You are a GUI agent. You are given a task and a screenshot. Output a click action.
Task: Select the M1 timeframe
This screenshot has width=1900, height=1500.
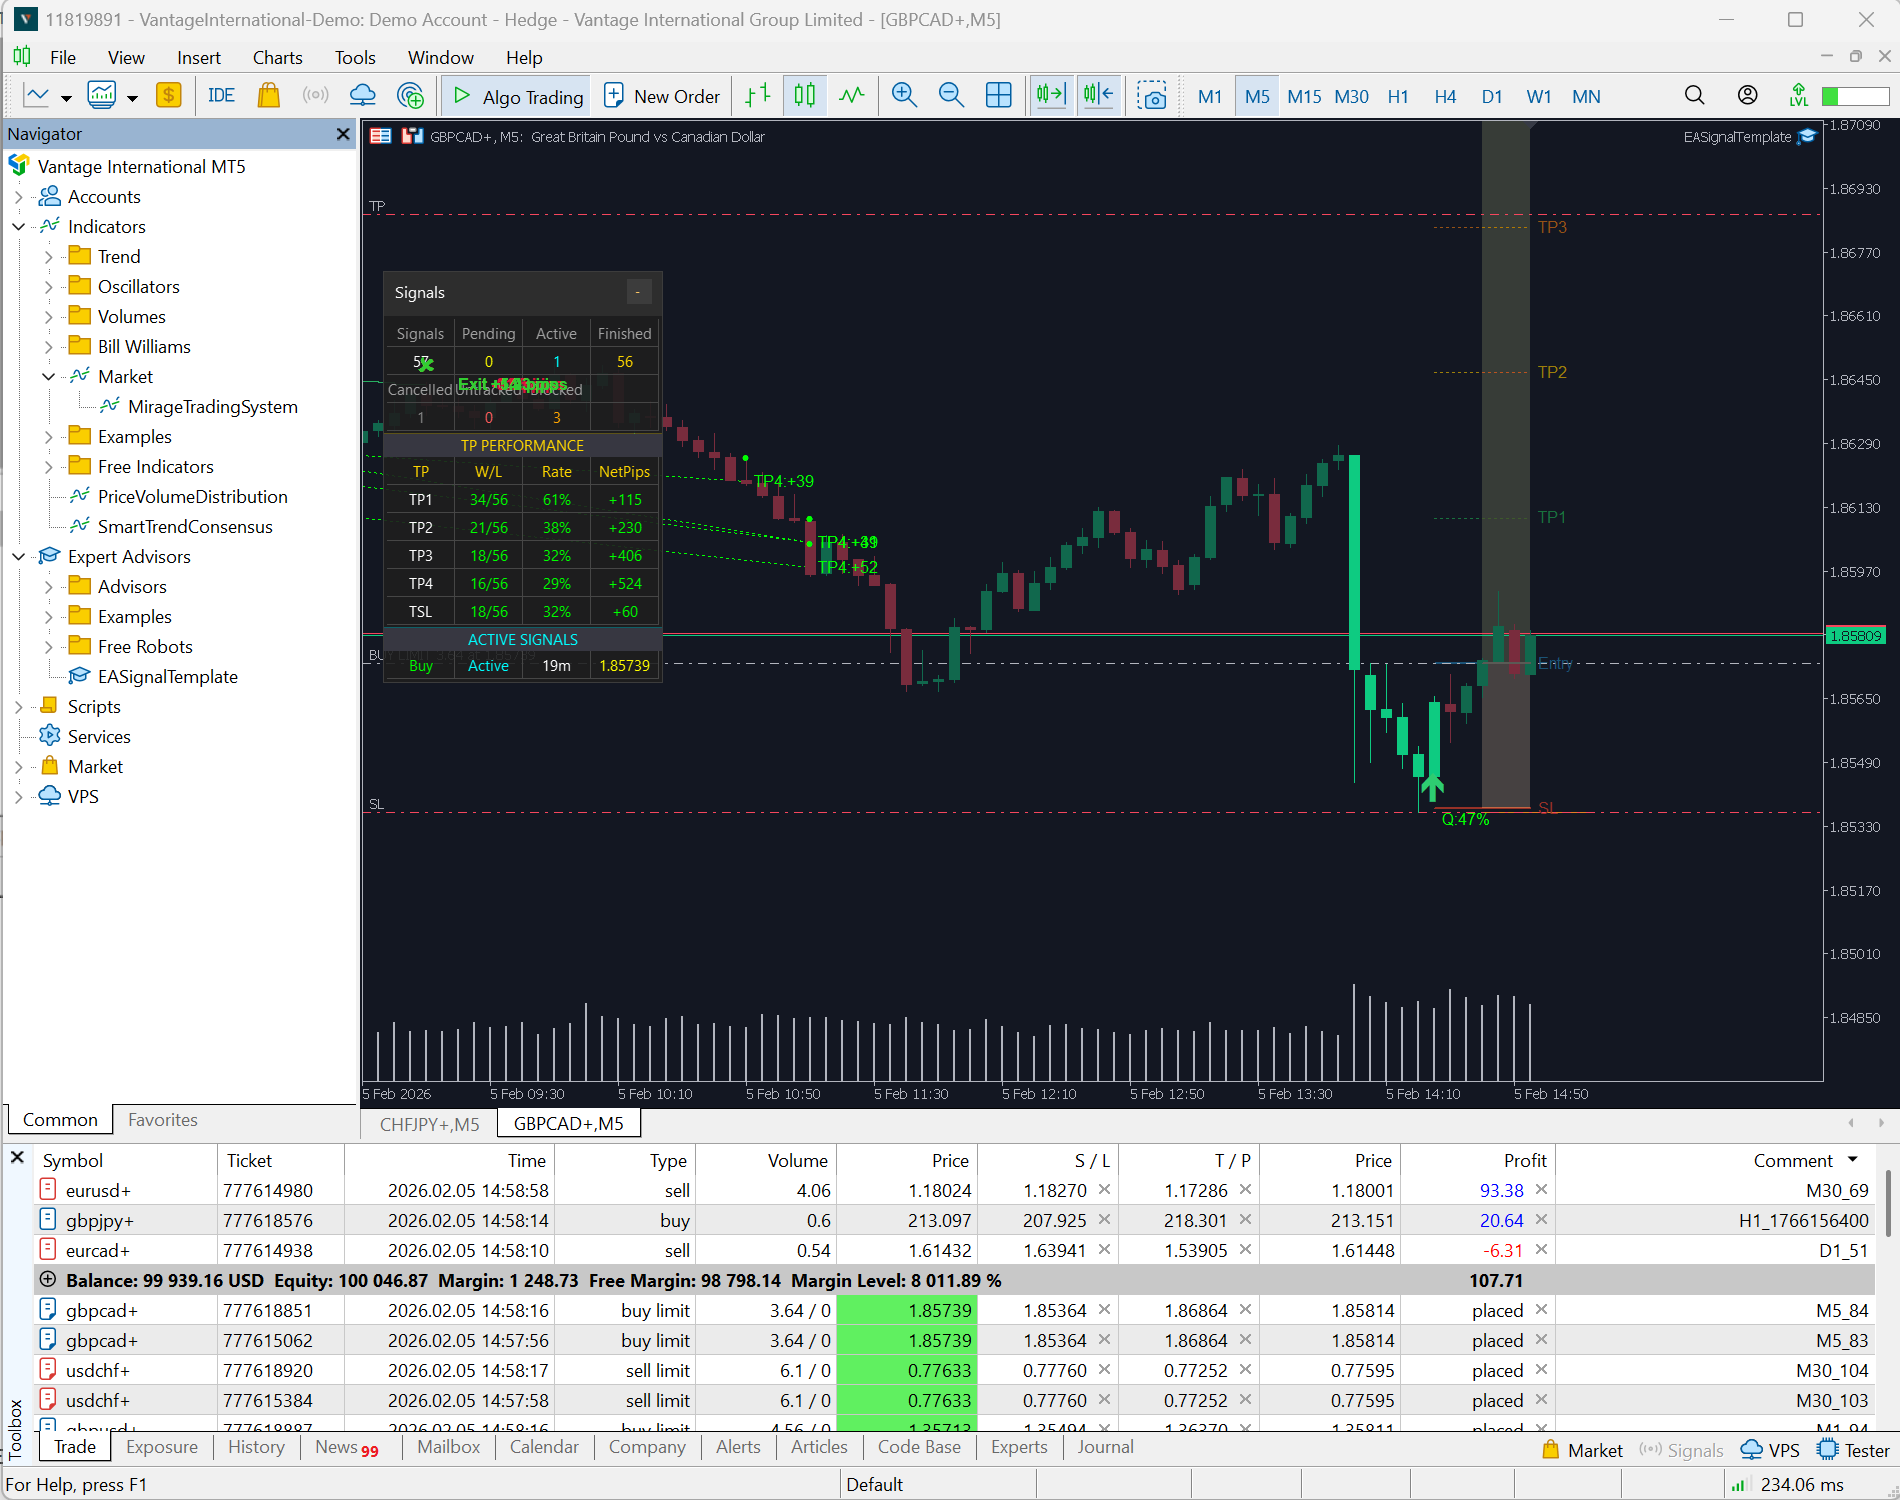1210,97
